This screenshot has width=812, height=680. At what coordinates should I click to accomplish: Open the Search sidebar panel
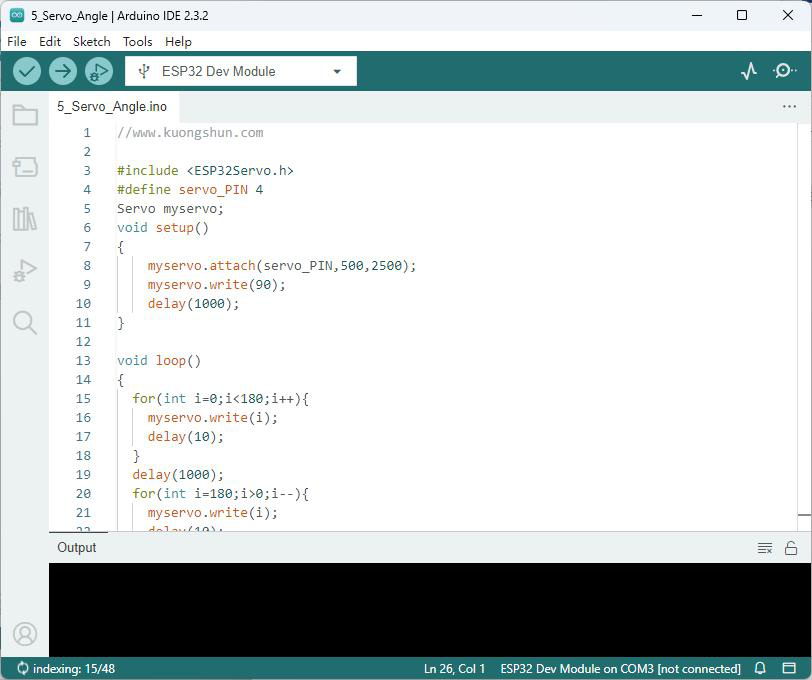tap(25, 323)
